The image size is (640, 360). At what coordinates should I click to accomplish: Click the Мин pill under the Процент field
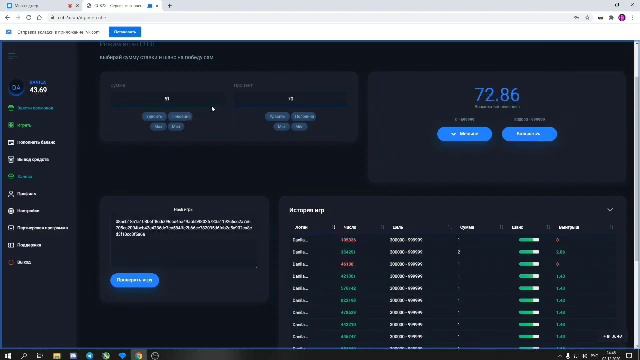(281, 127)
